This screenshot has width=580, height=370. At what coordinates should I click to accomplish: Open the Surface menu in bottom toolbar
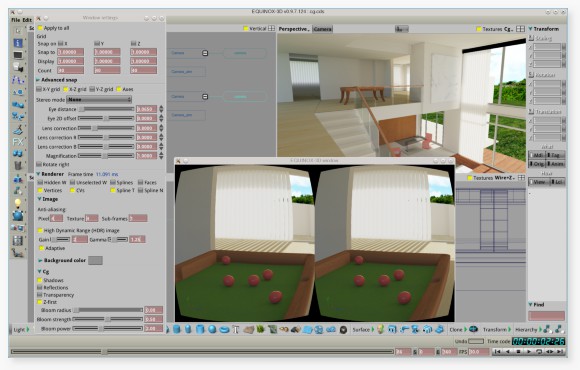pos(363,329)
